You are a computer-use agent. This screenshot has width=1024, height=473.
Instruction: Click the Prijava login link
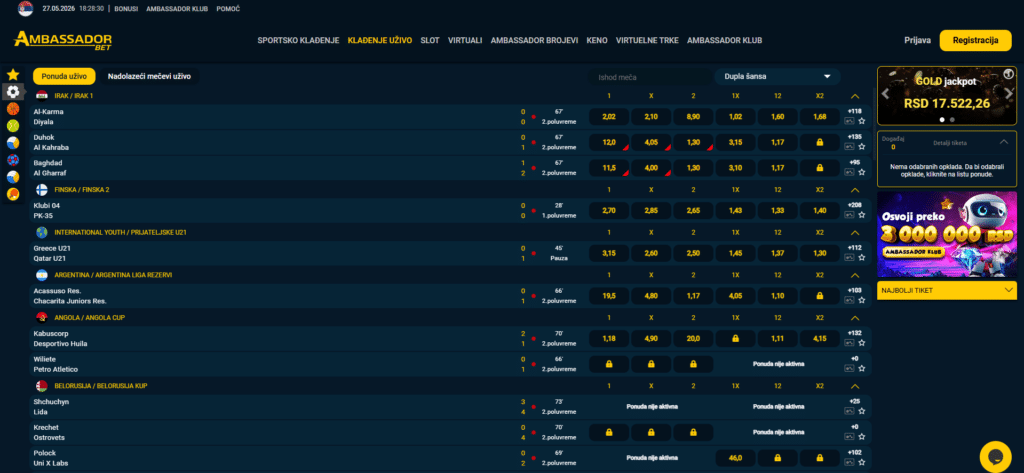(x=918, y=41)
